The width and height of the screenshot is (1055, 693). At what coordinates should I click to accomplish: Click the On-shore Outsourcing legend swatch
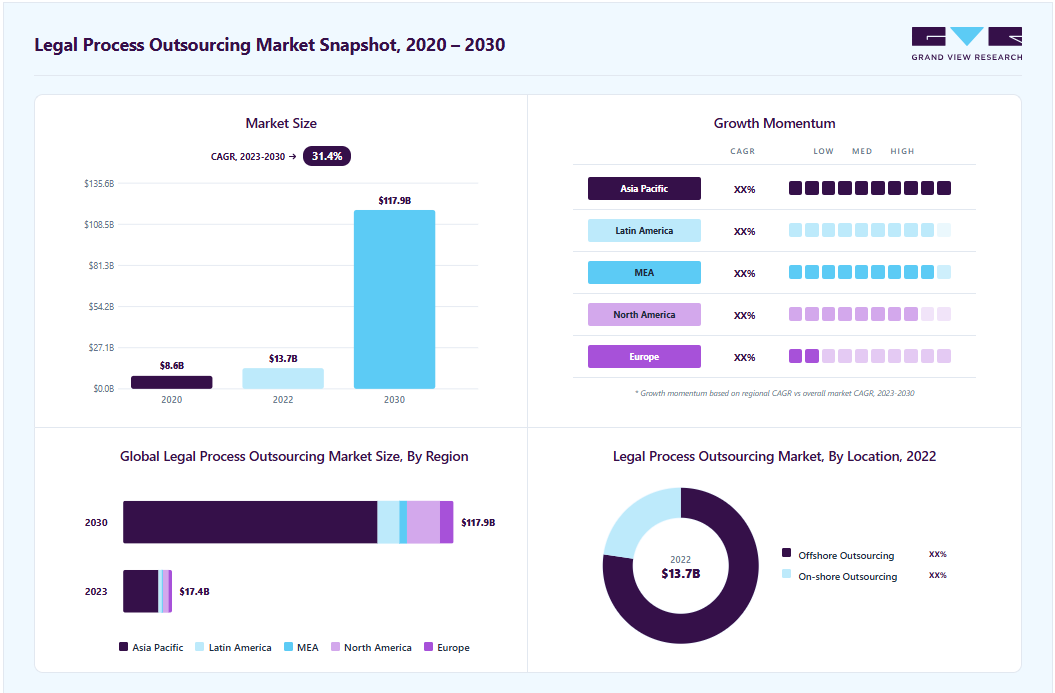(787, 574)
